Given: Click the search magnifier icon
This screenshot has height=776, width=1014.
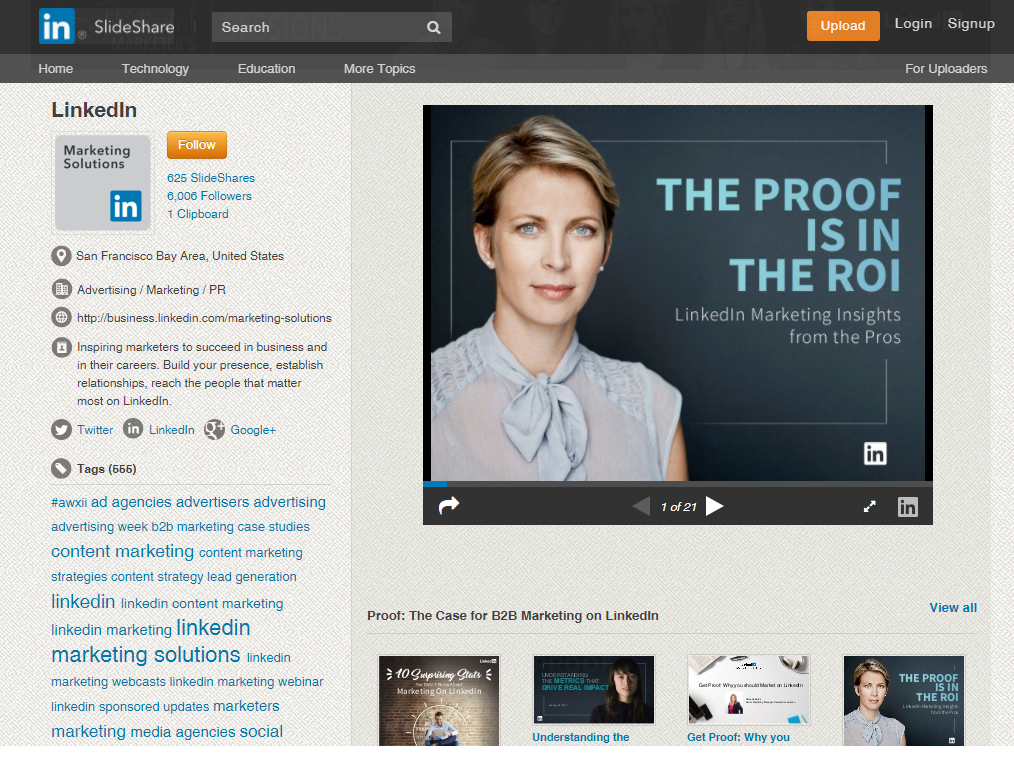Looking at the screenshot, I should click(433, 27).
